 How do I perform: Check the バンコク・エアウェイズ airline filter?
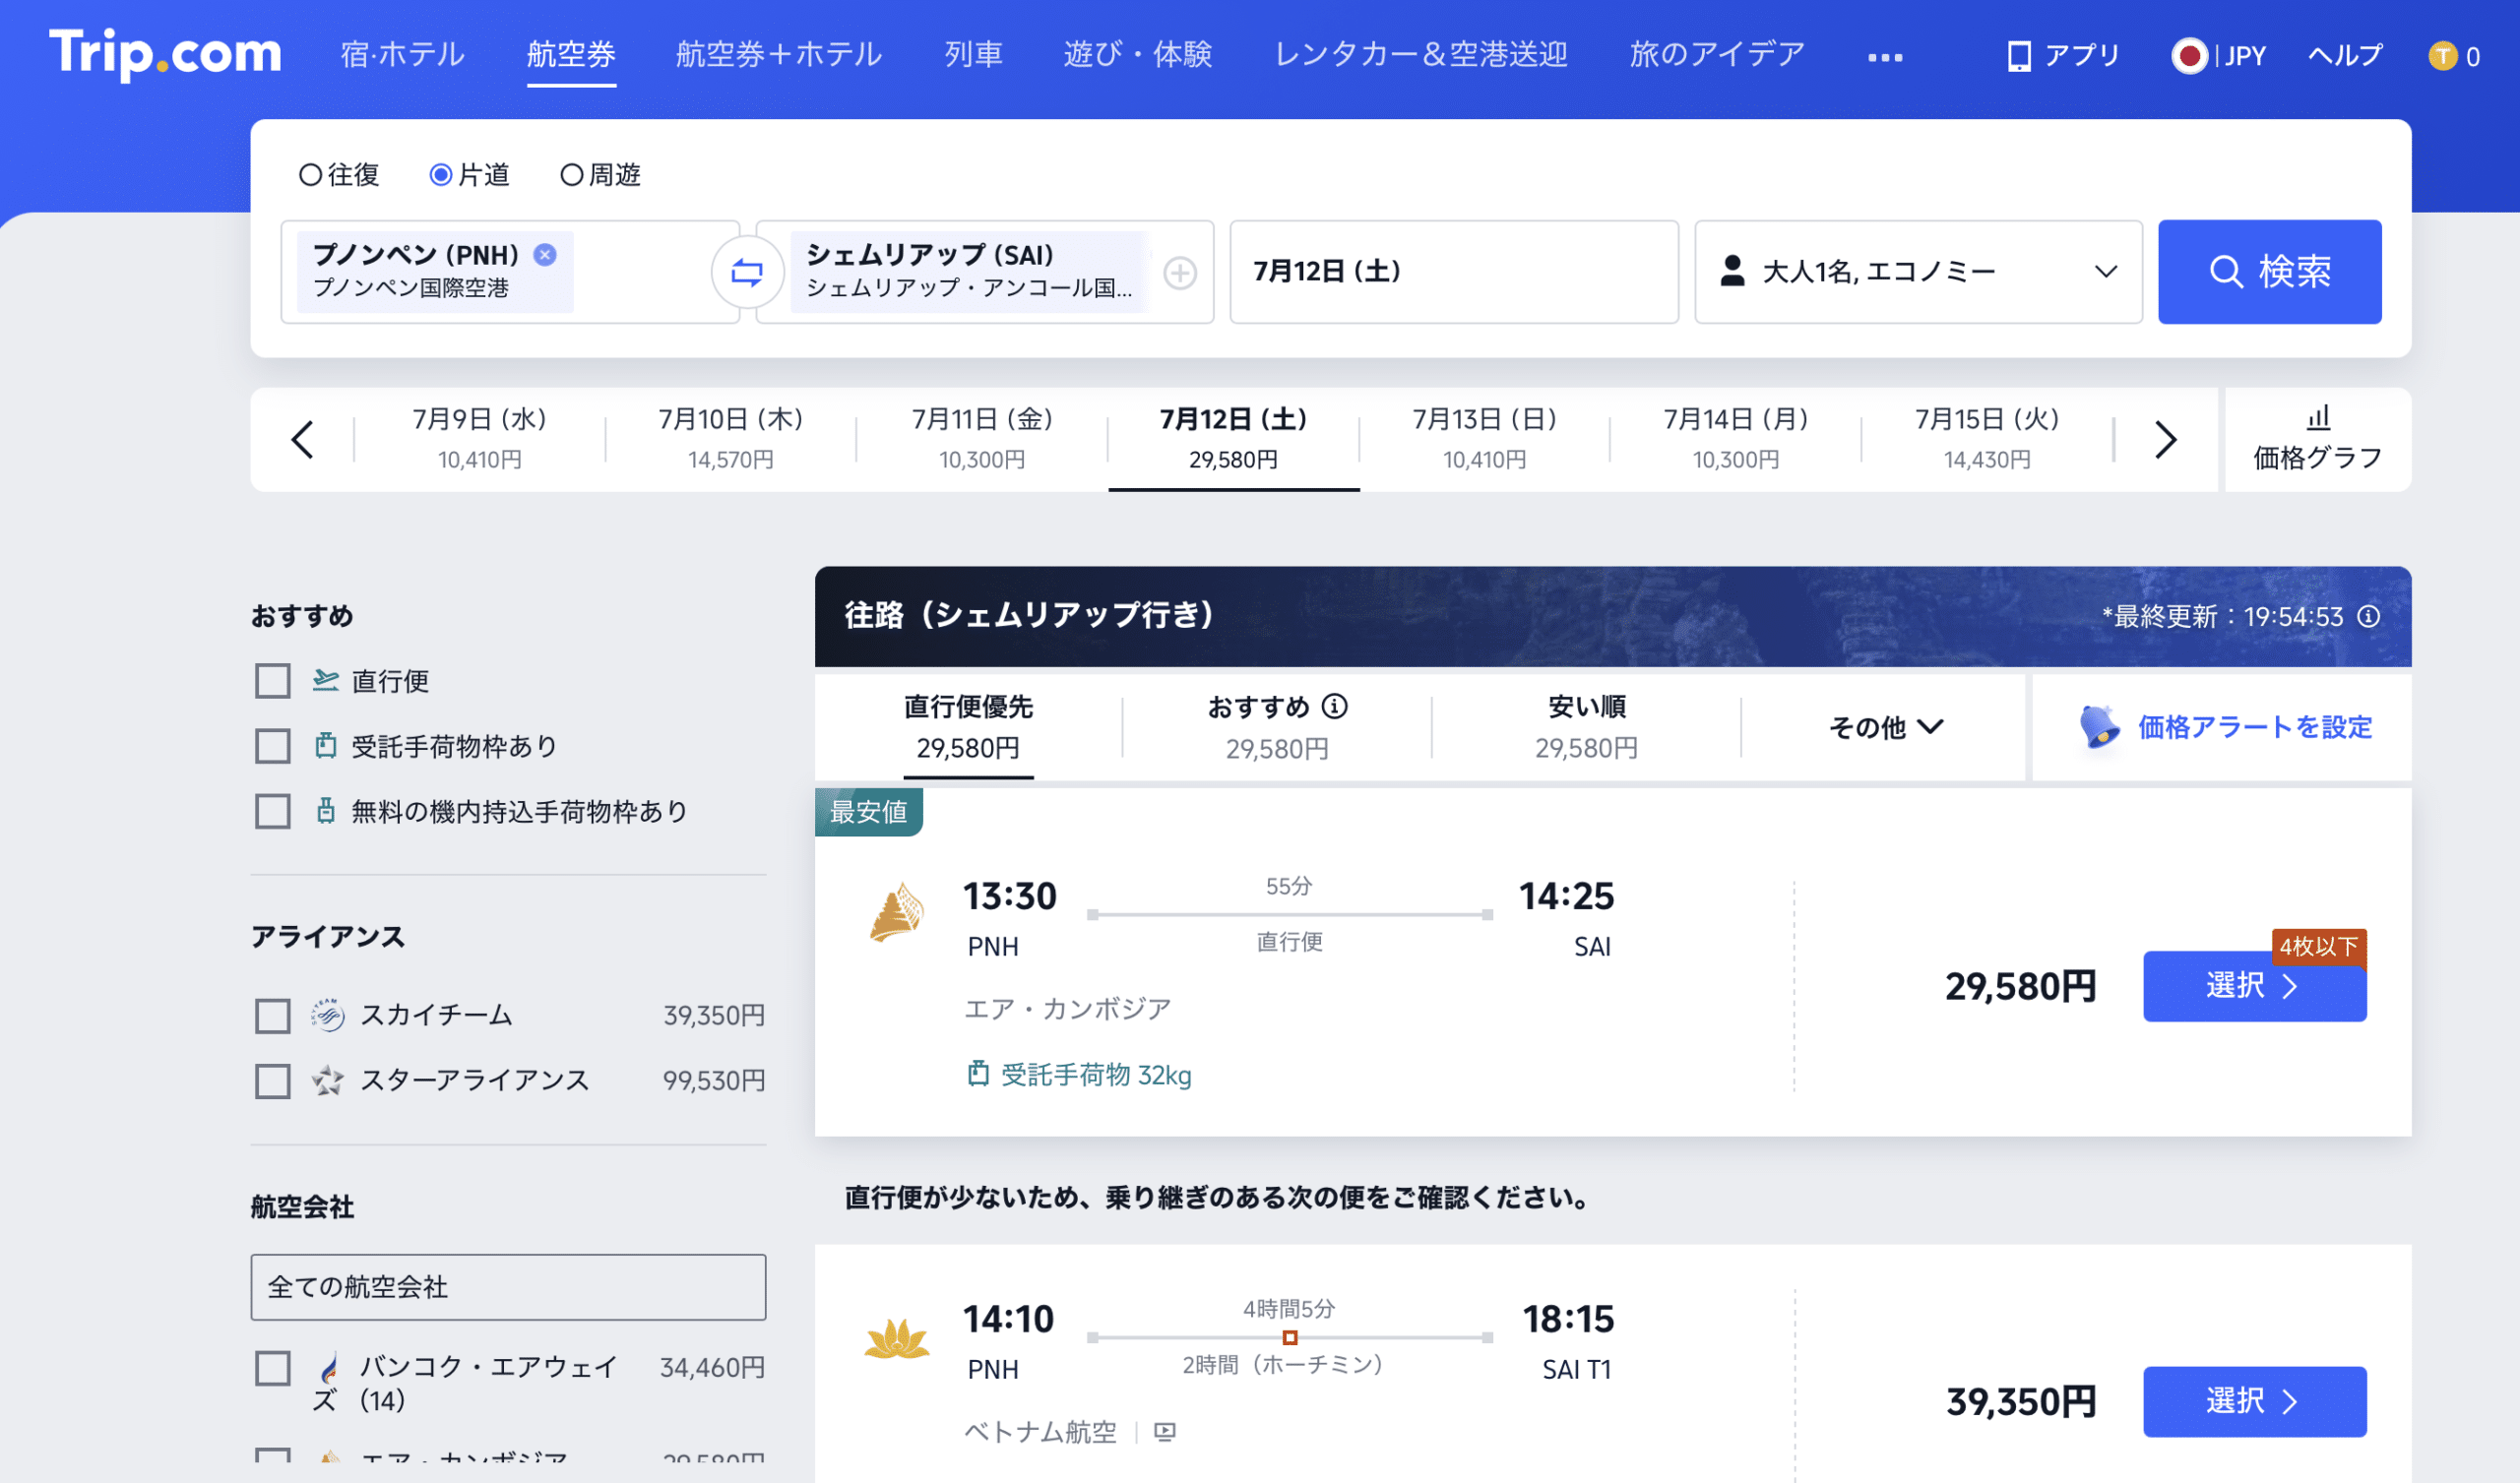click(x=273, y=1368)
